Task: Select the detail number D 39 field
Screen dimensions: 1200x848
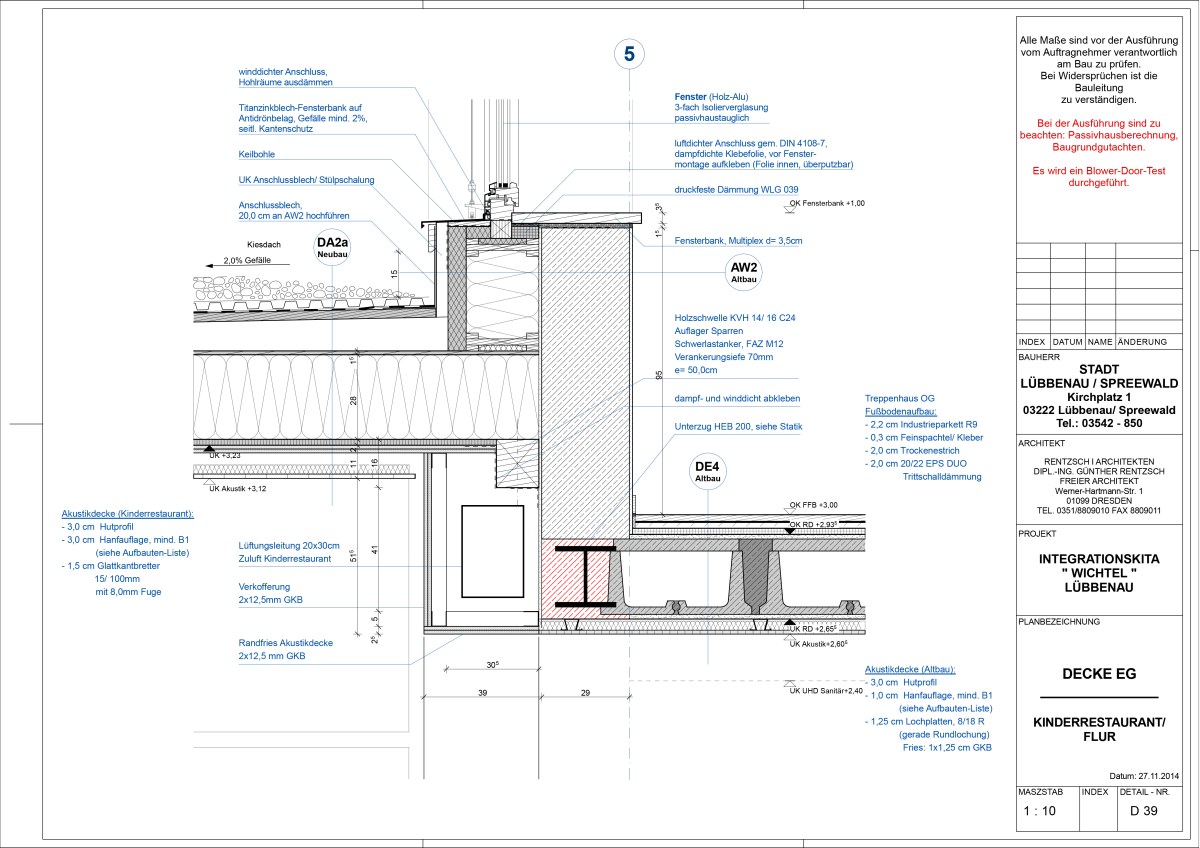Action: 1143,811
